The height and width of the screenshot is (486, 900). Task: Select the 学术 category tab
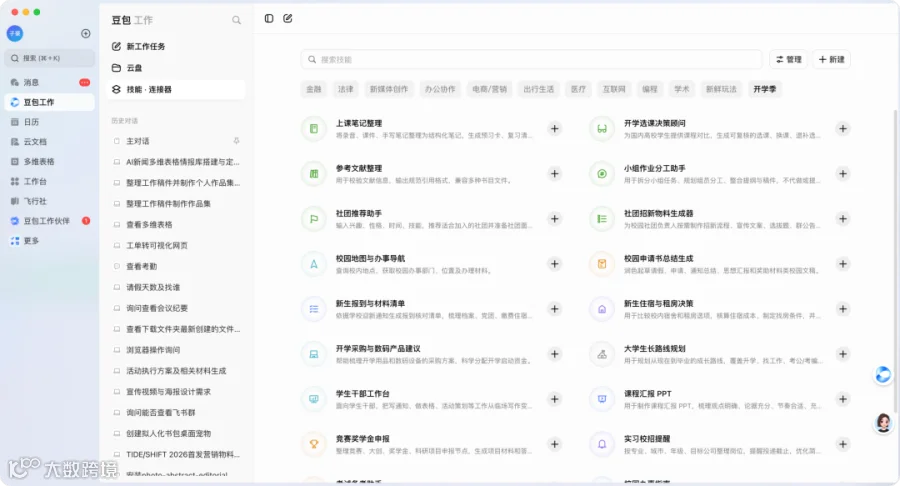pyautogui.click(x=681, y=89)
